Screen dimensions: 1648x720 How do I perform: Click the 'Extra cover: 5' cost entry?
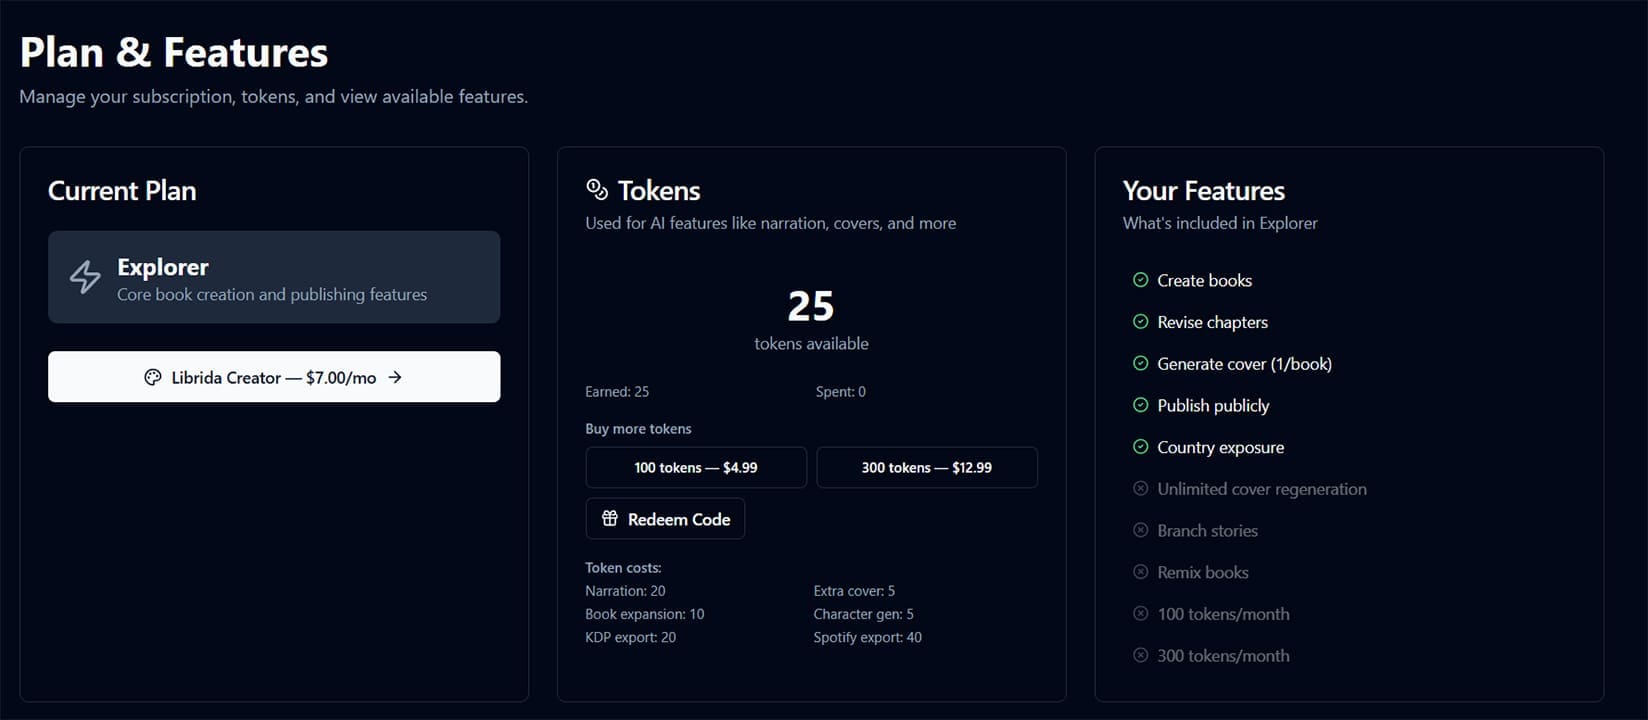coord(854,591)
